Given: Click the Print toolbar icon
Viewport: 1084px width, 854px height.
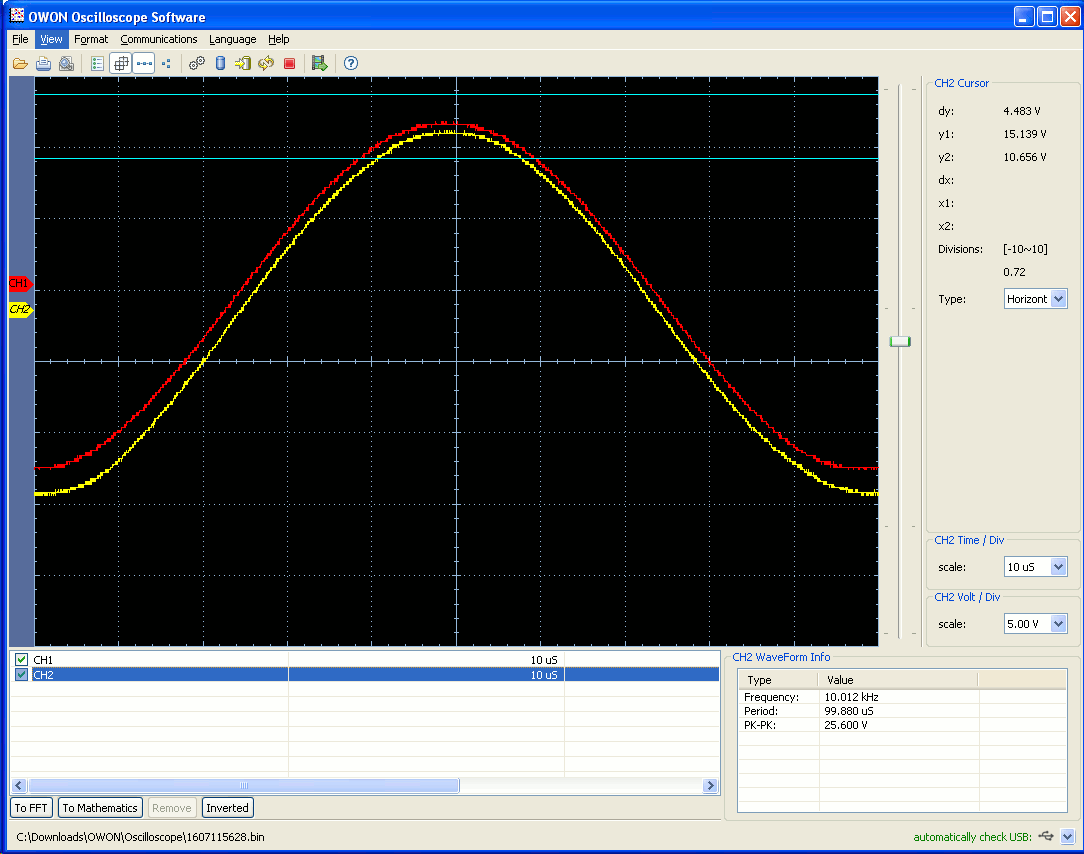Looking at the screenshot, I should click(x=44, y=64).
